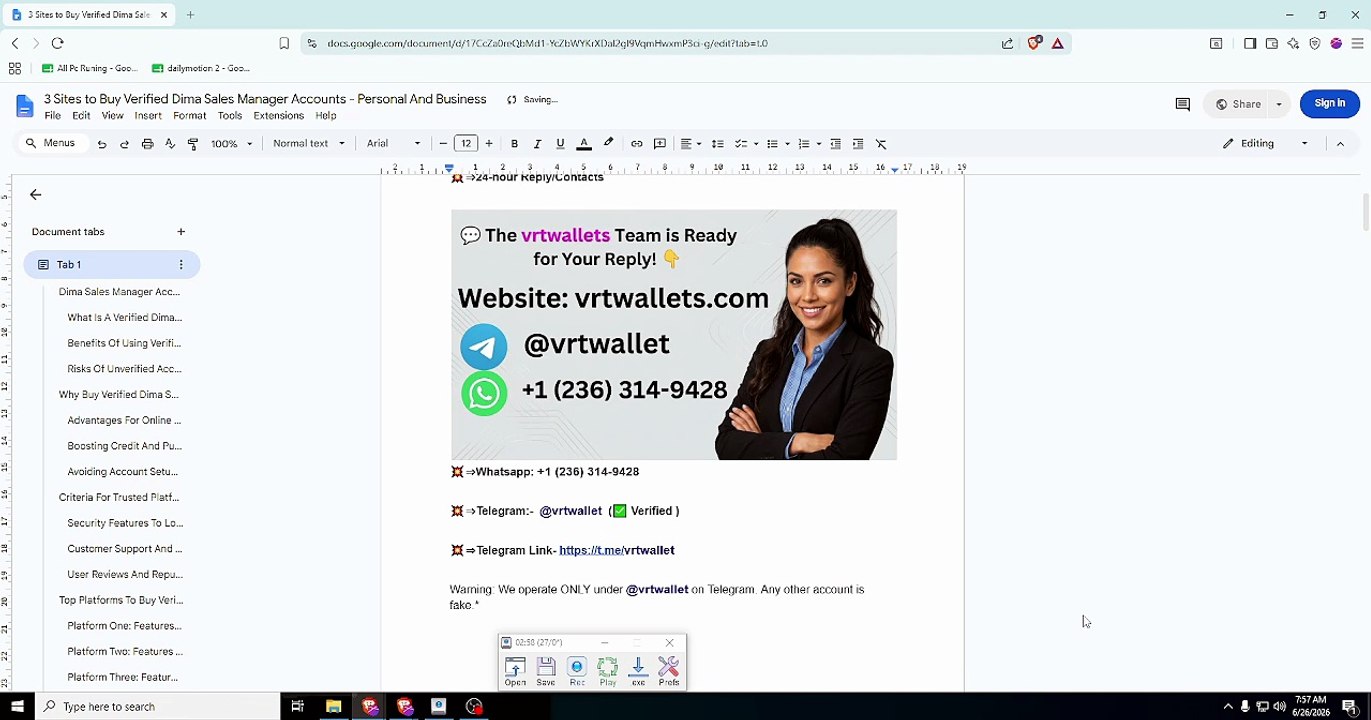Add a new document tab
Viewport: 1371px width, 720px height.
point(181,232)
